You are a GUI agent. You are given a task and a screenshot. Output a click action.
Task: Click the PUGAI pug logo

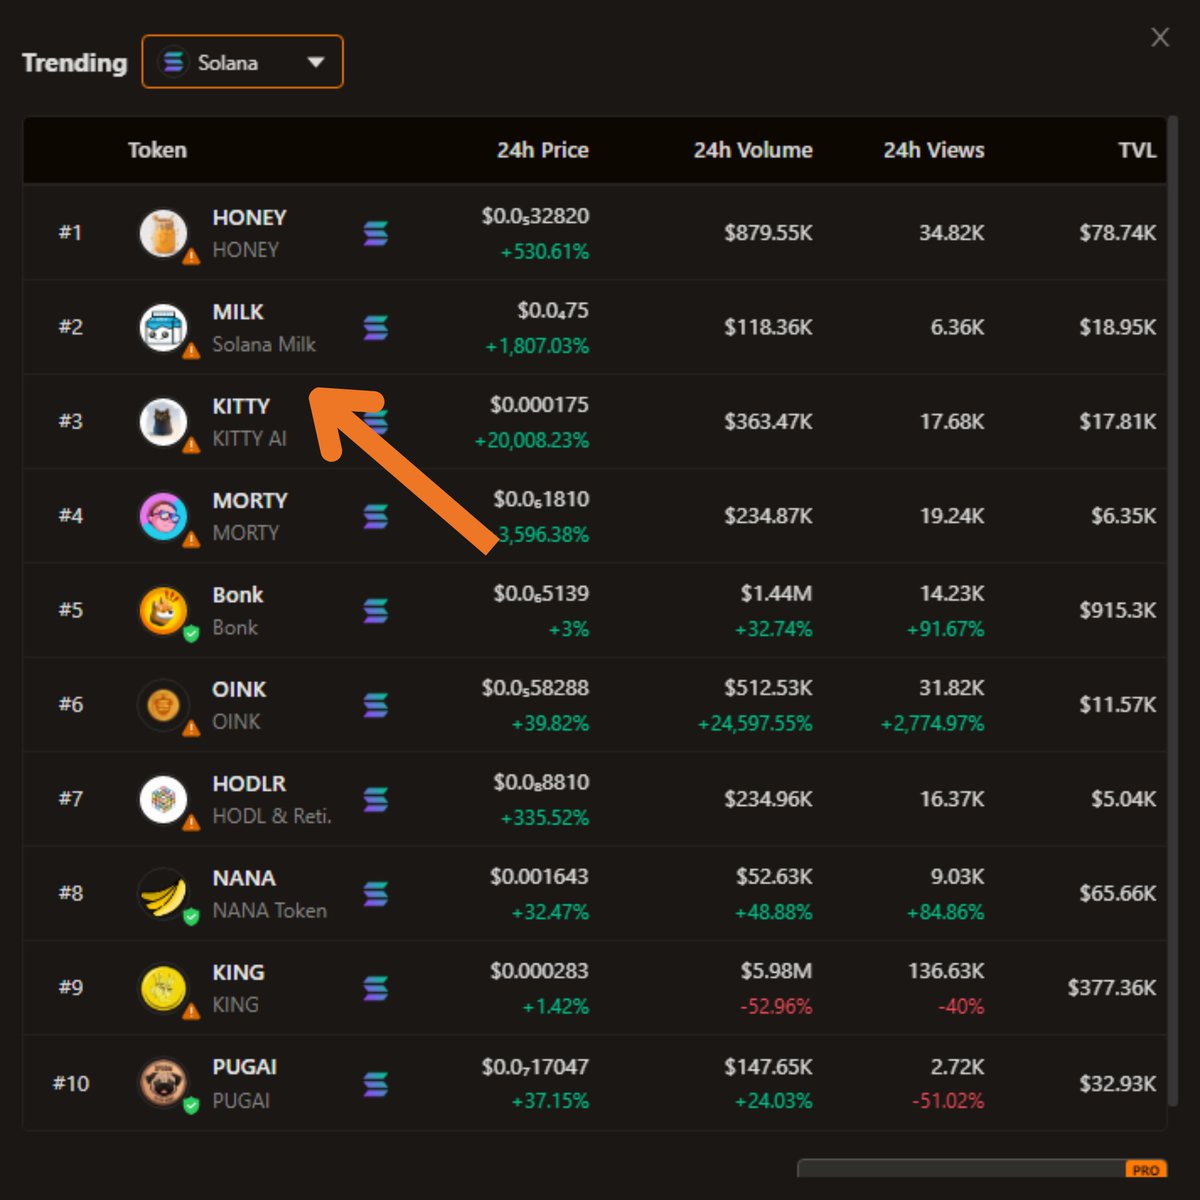163,1083
